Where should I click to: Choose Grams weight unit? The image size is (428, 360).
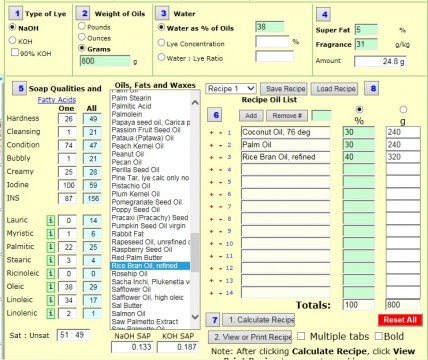pyautogui.click(x=82, y=48)
